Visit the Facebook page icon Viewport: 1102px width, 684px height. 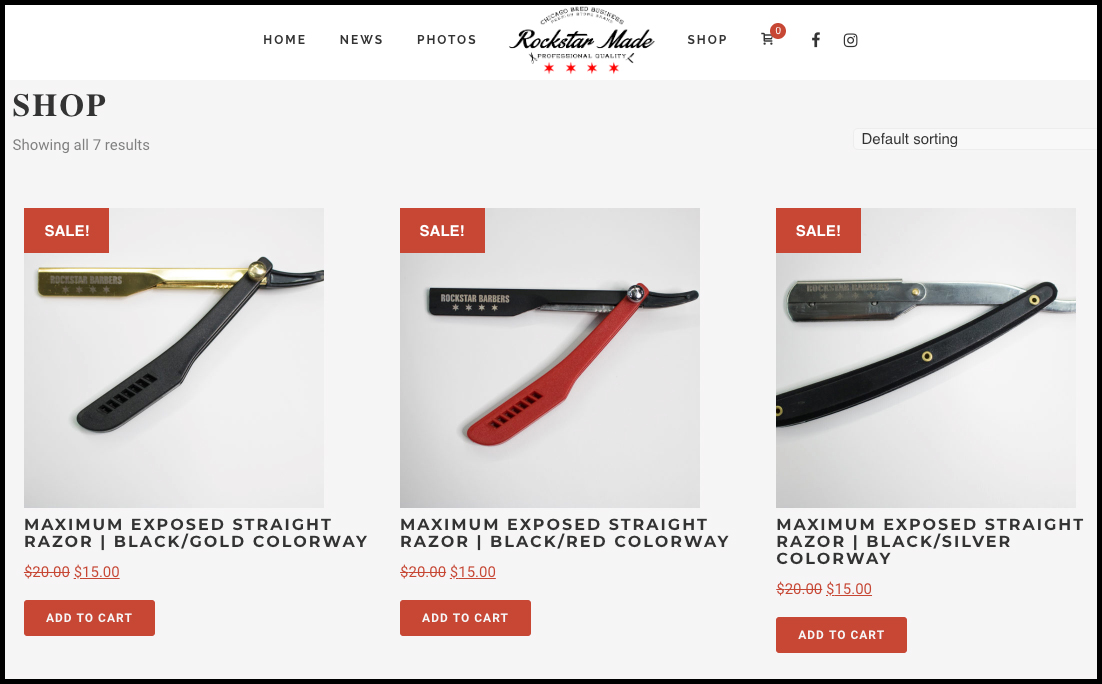(x=815, y=40)
